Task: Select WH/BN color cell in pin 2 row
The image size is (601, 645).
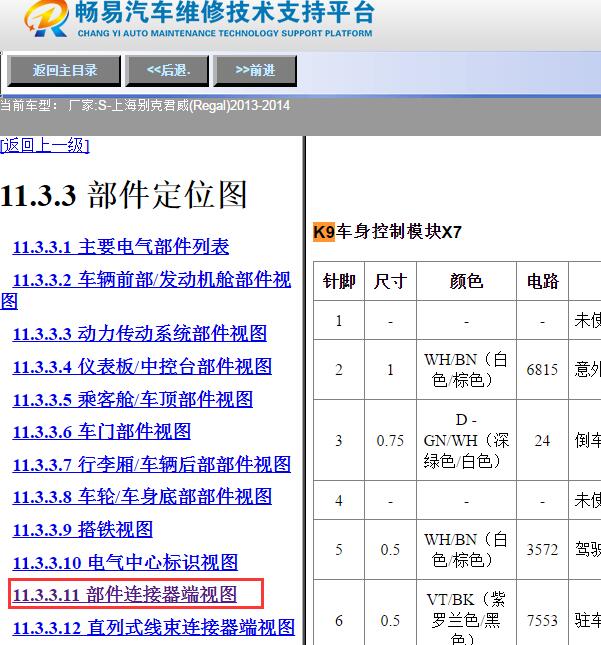Action: [x=466, y=369]
